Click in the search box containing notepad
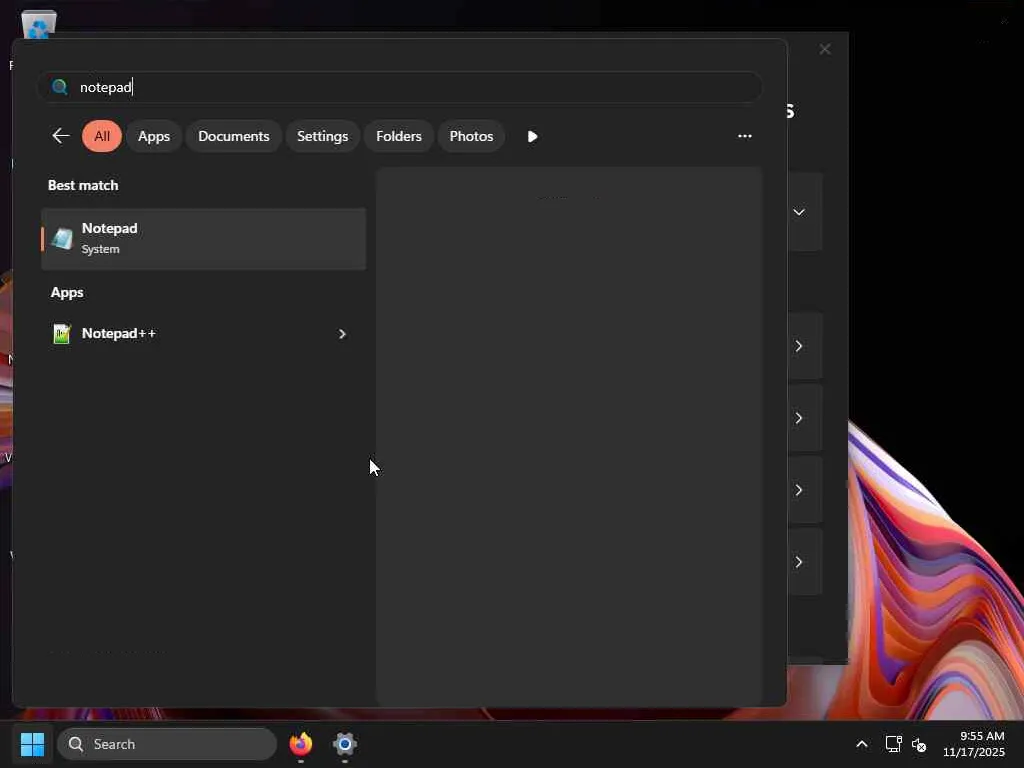The image size is (1024, 768). point(400,87)
